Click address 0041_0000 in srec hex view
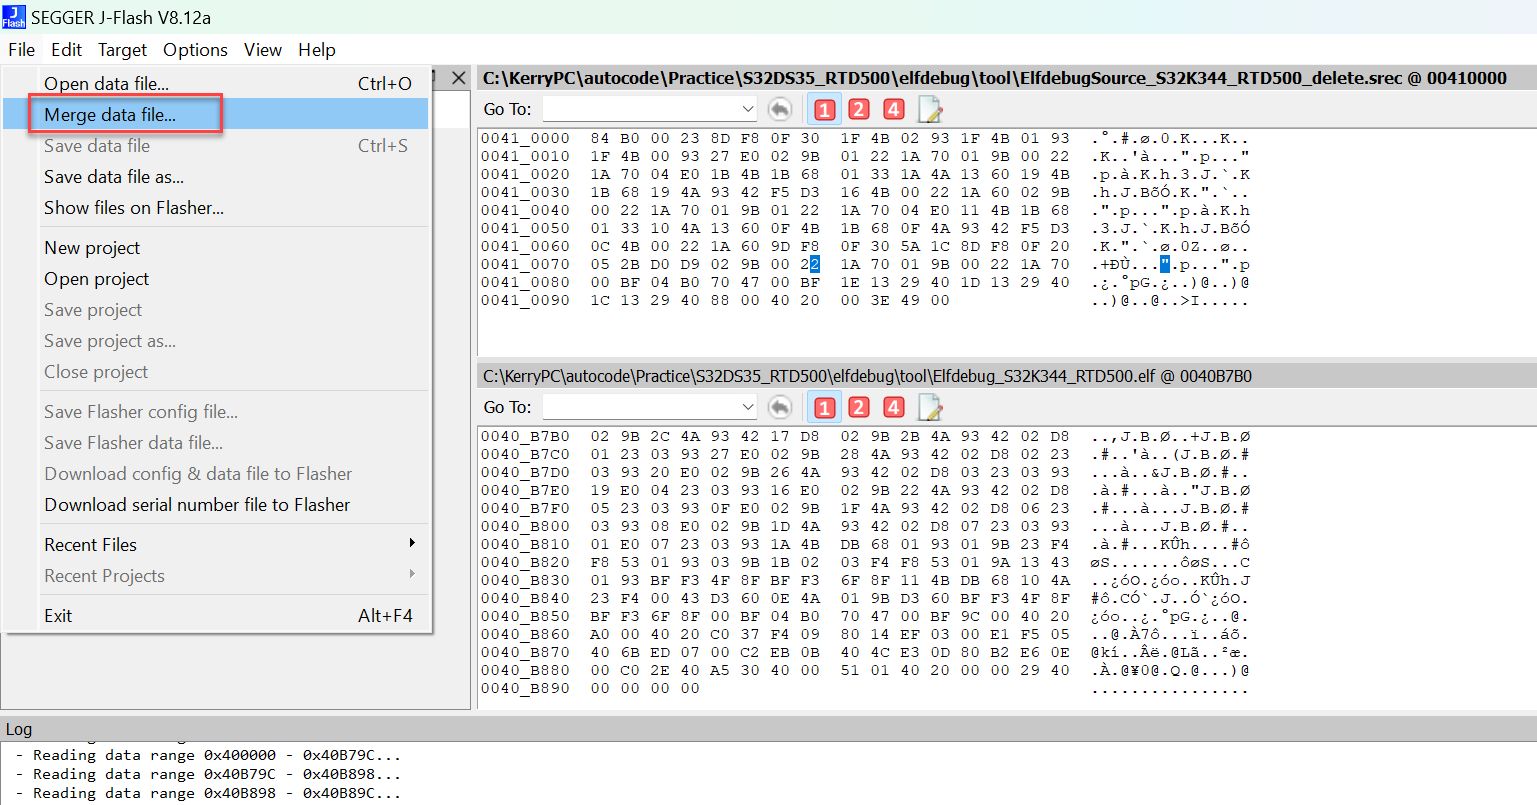 (525, 138)
